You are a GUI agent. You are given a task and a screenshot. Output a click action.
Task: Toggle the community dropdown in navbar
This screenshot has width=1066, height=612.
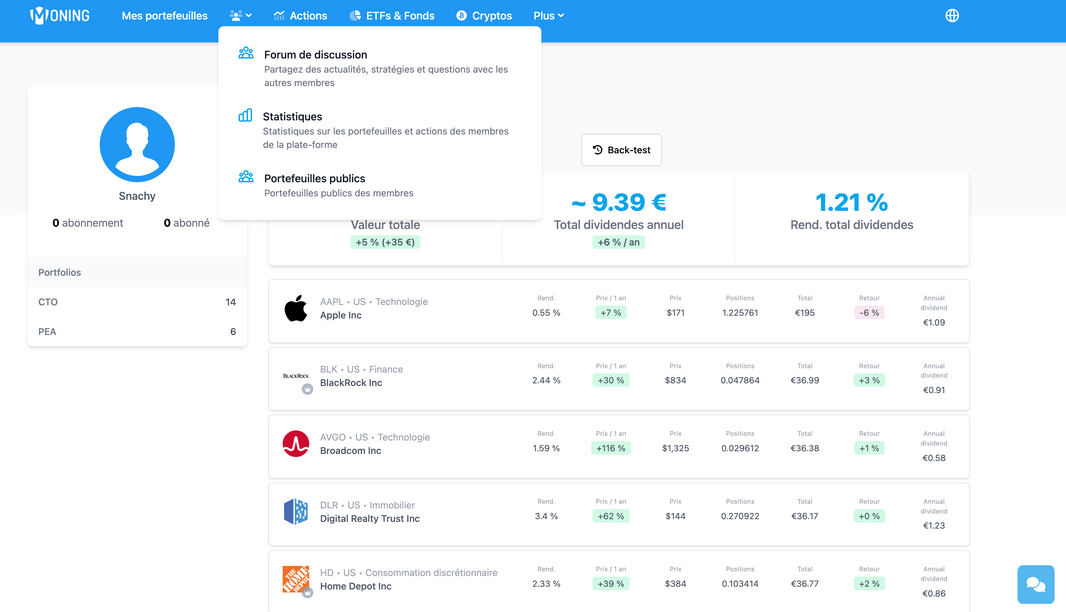(241, 16)
